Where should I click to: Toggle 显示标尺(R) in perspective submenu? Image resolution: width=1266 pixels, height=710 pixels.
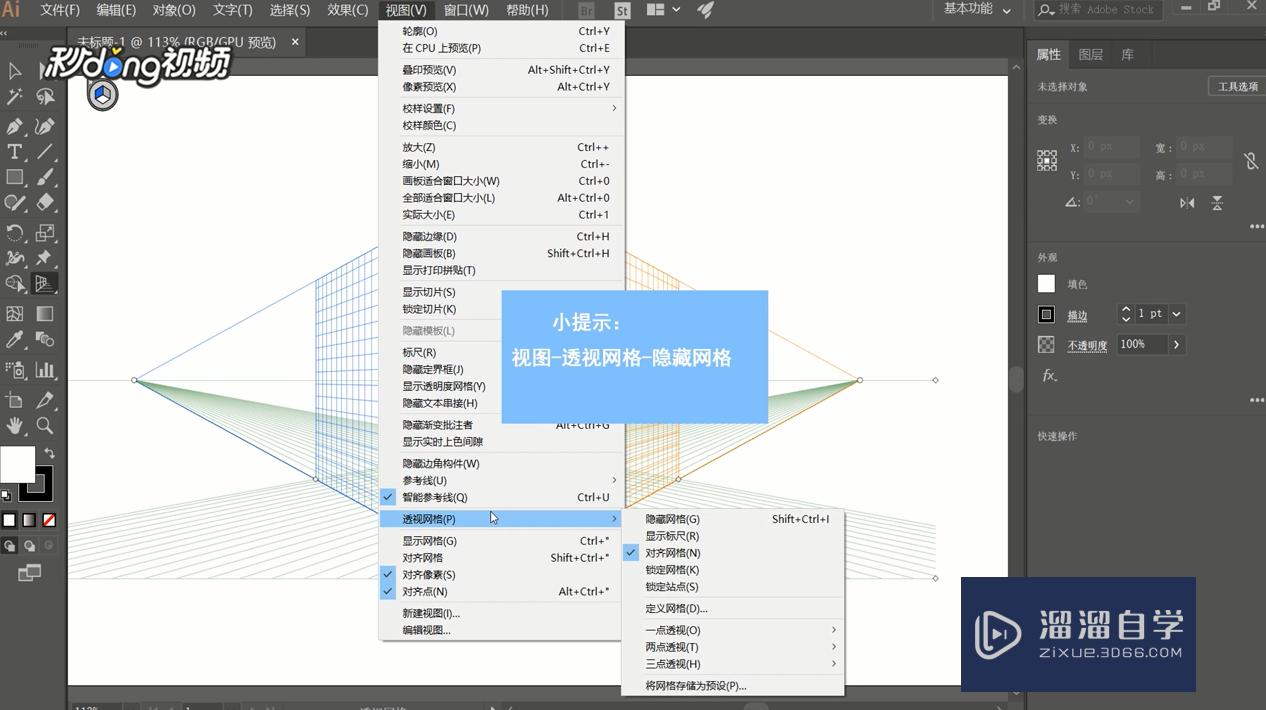733,536
